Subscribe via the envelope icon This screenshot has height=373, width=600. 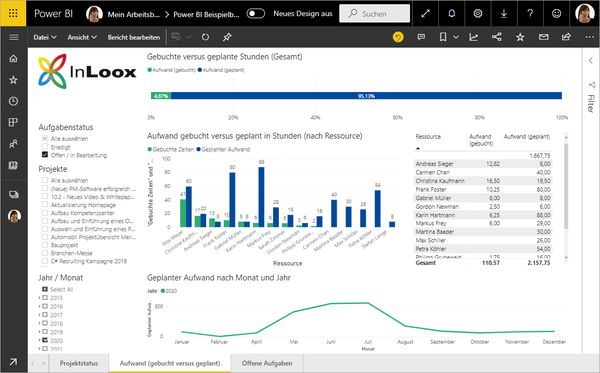(x=543, y=37)
